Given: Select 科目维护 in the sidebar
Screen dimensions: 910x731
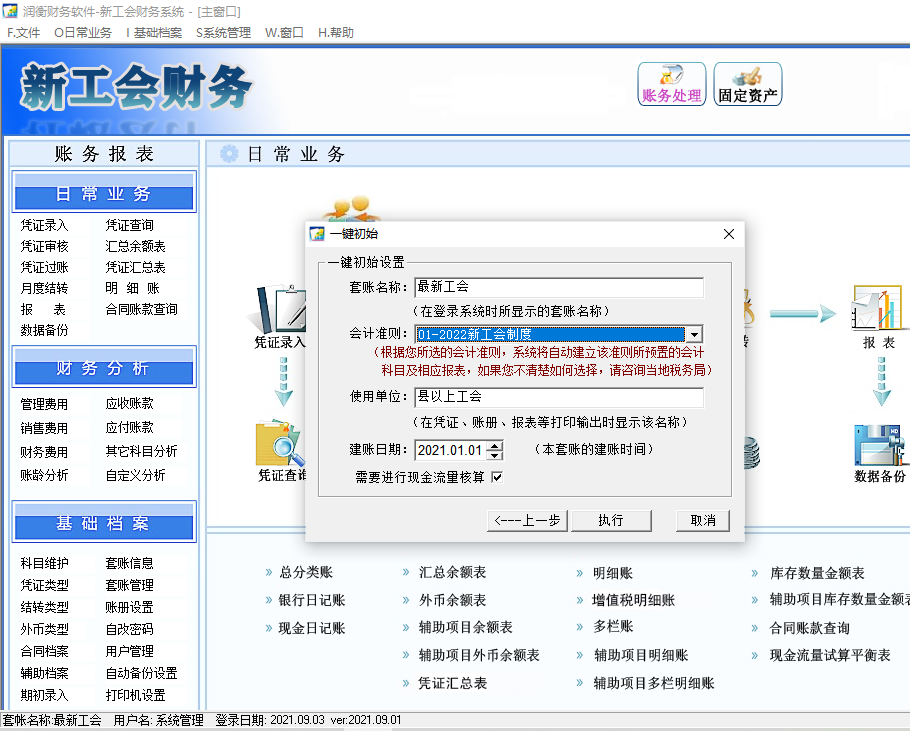Looking at the screenshot, I should pos(45,563).
